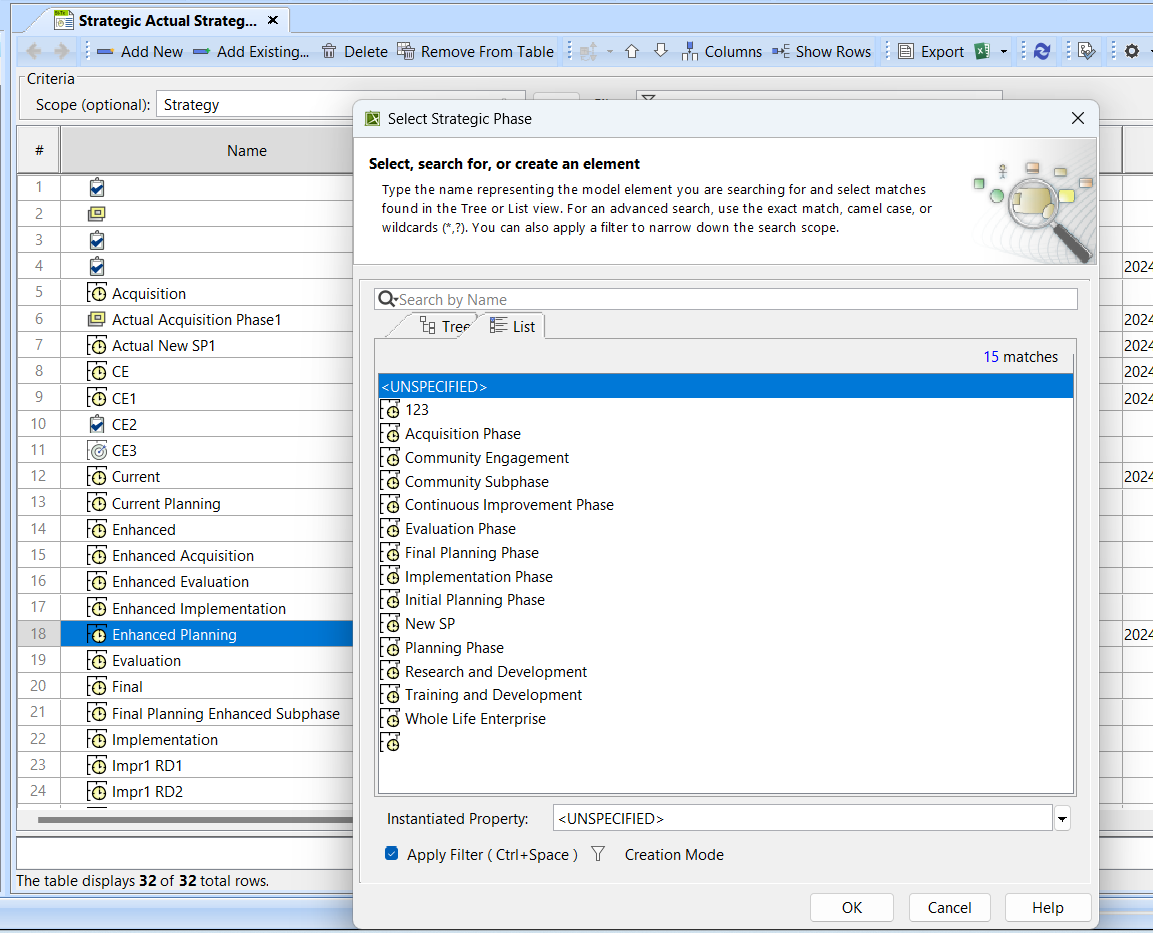This screenshot has height=933, width=1153.
Task: Click the Add New toolbar button
Action: 140,52
